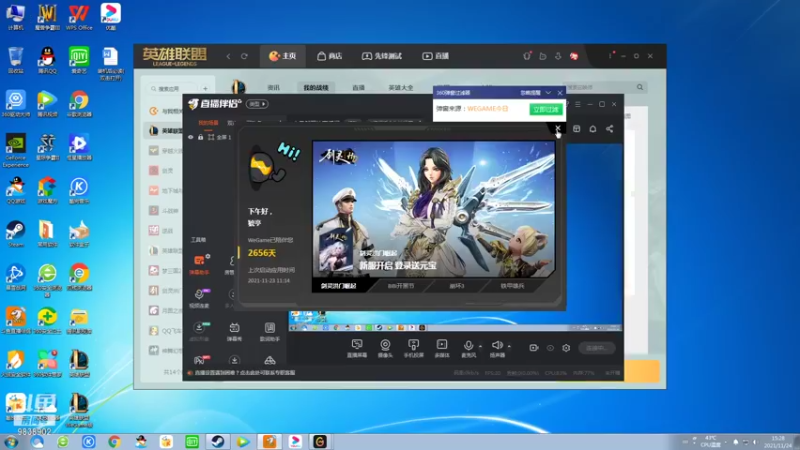Open 直播伴侣 hamburger menu
Screen dimensions: 800x450
tap(578, 104)
